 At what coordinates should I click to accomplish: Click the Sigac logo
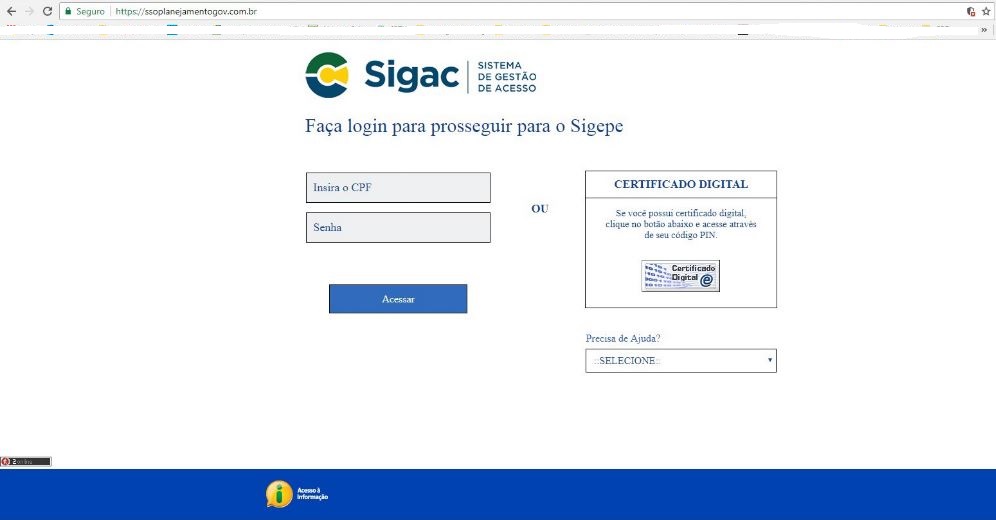421,76
